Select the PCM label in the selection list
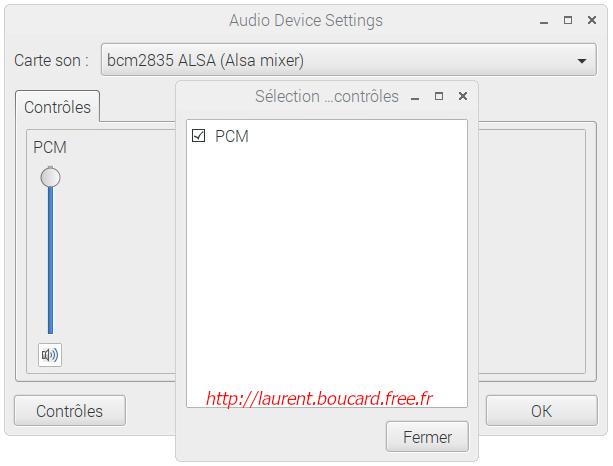613x466 pixels. click(x=232, y=136)
